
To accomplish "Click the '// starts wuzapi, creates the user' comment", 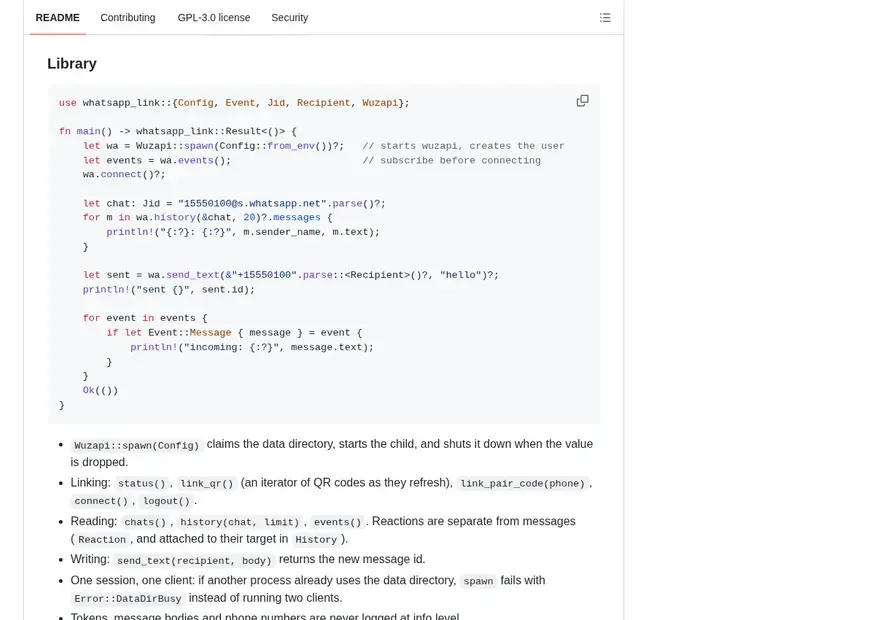I will pyautogui.click(x=463, y=146).
